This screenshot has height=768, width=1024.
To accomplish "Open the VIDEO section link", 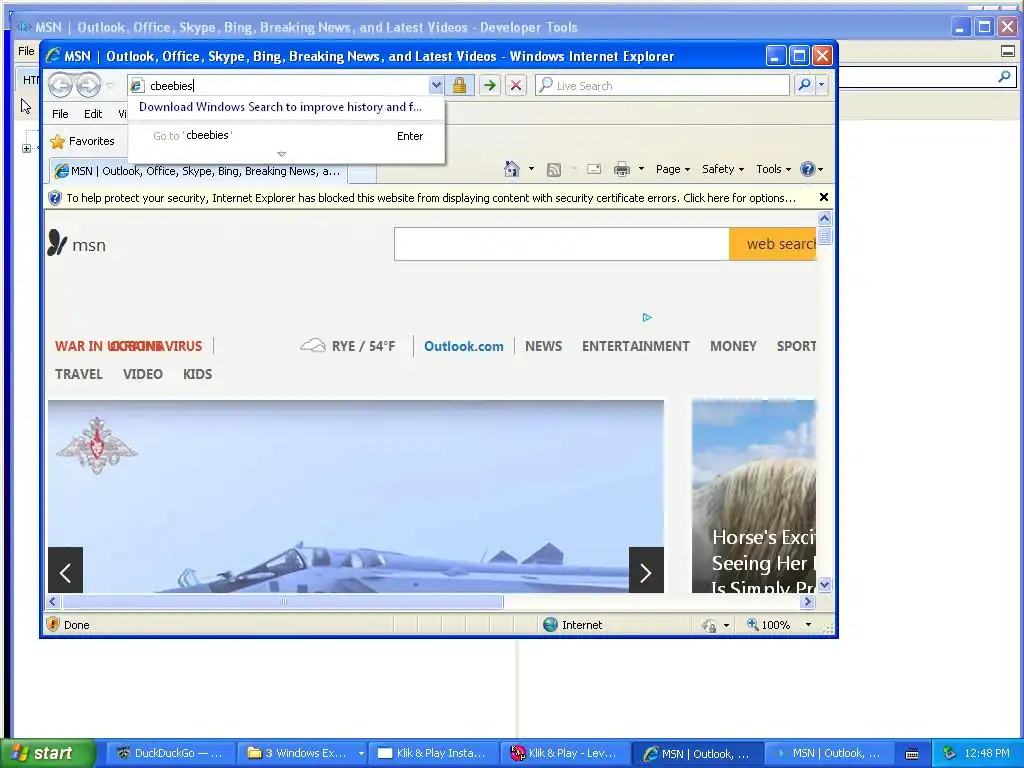I will [x=142, y=374].
